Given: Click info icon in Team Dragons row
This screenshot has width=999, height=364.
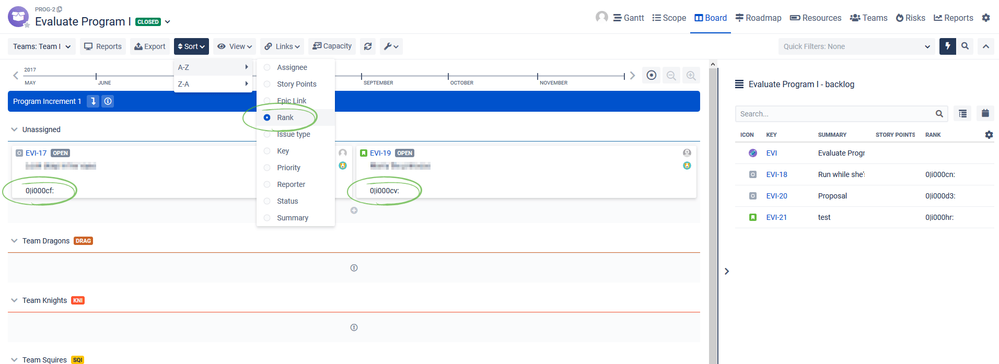Looking at the screenshot, I should coord(354,268).
